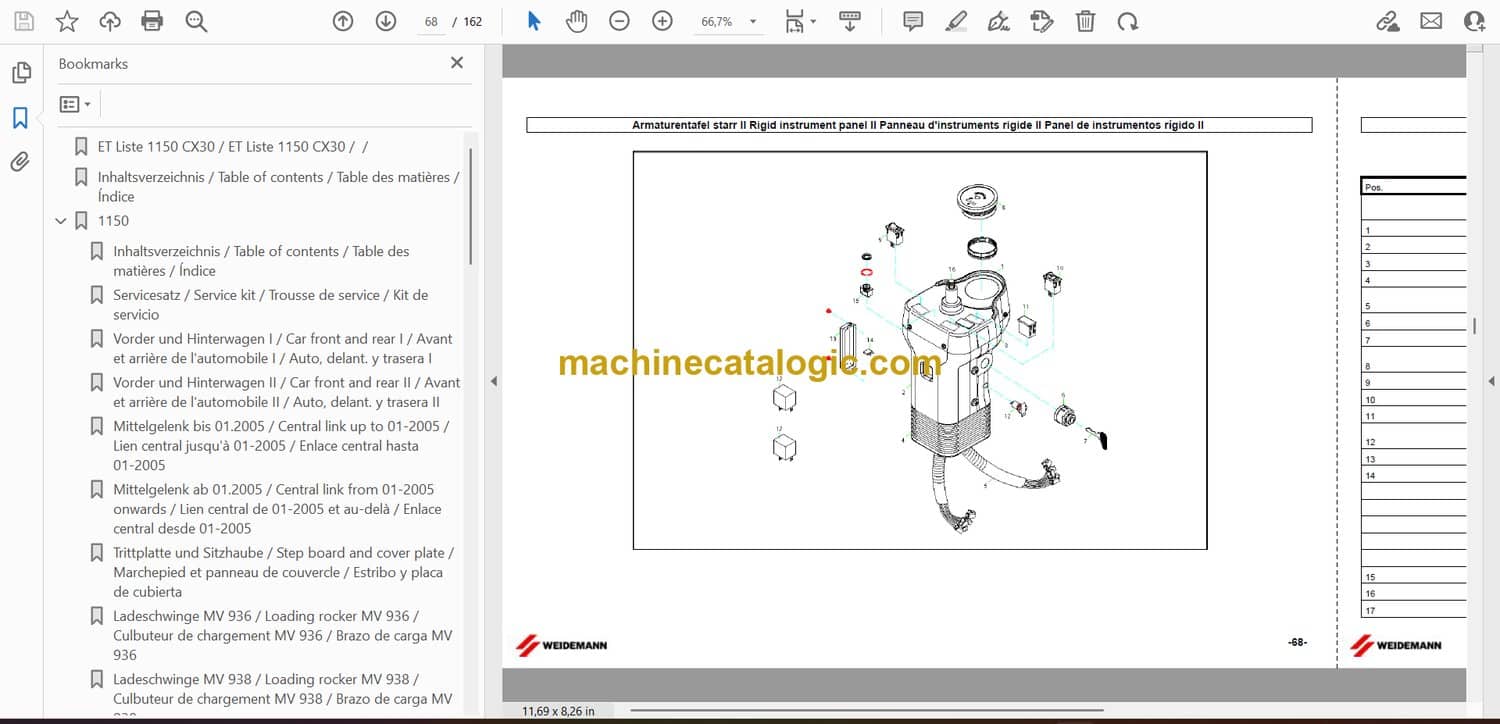The width and height of the screenshot is (1500, 724).
Task: Collapse the left navigation pane
Action: 492,381
